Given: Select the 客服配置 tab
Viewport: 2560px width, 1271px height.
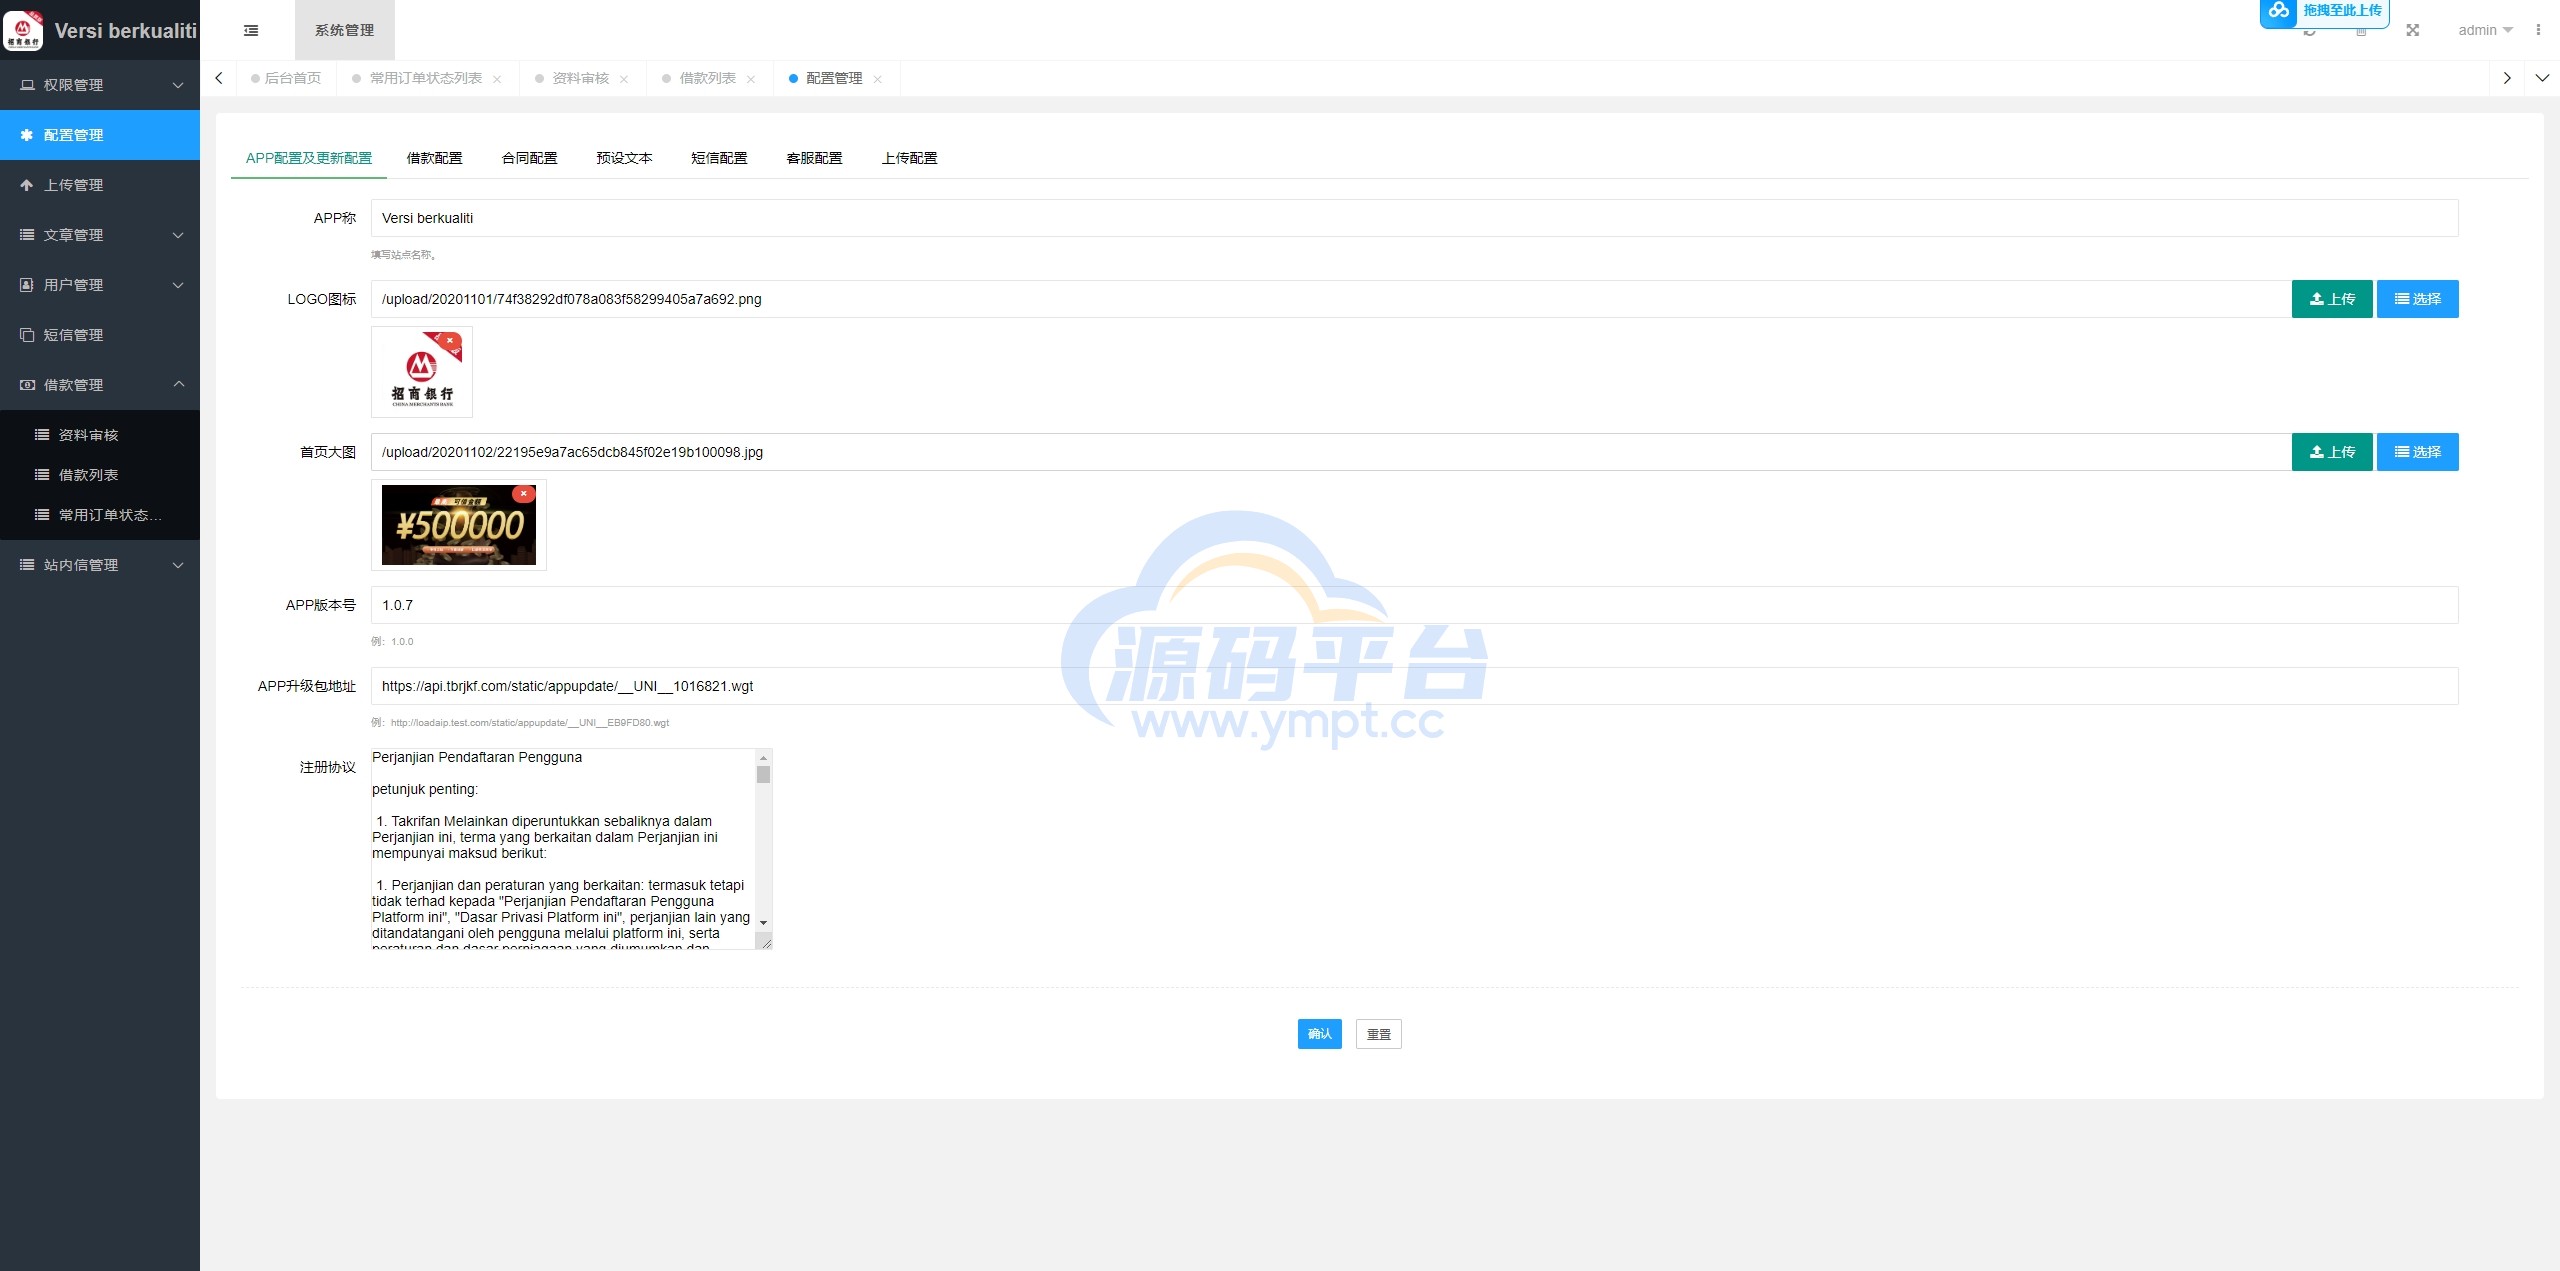Looking at the screenshot, I should point(814,158).
